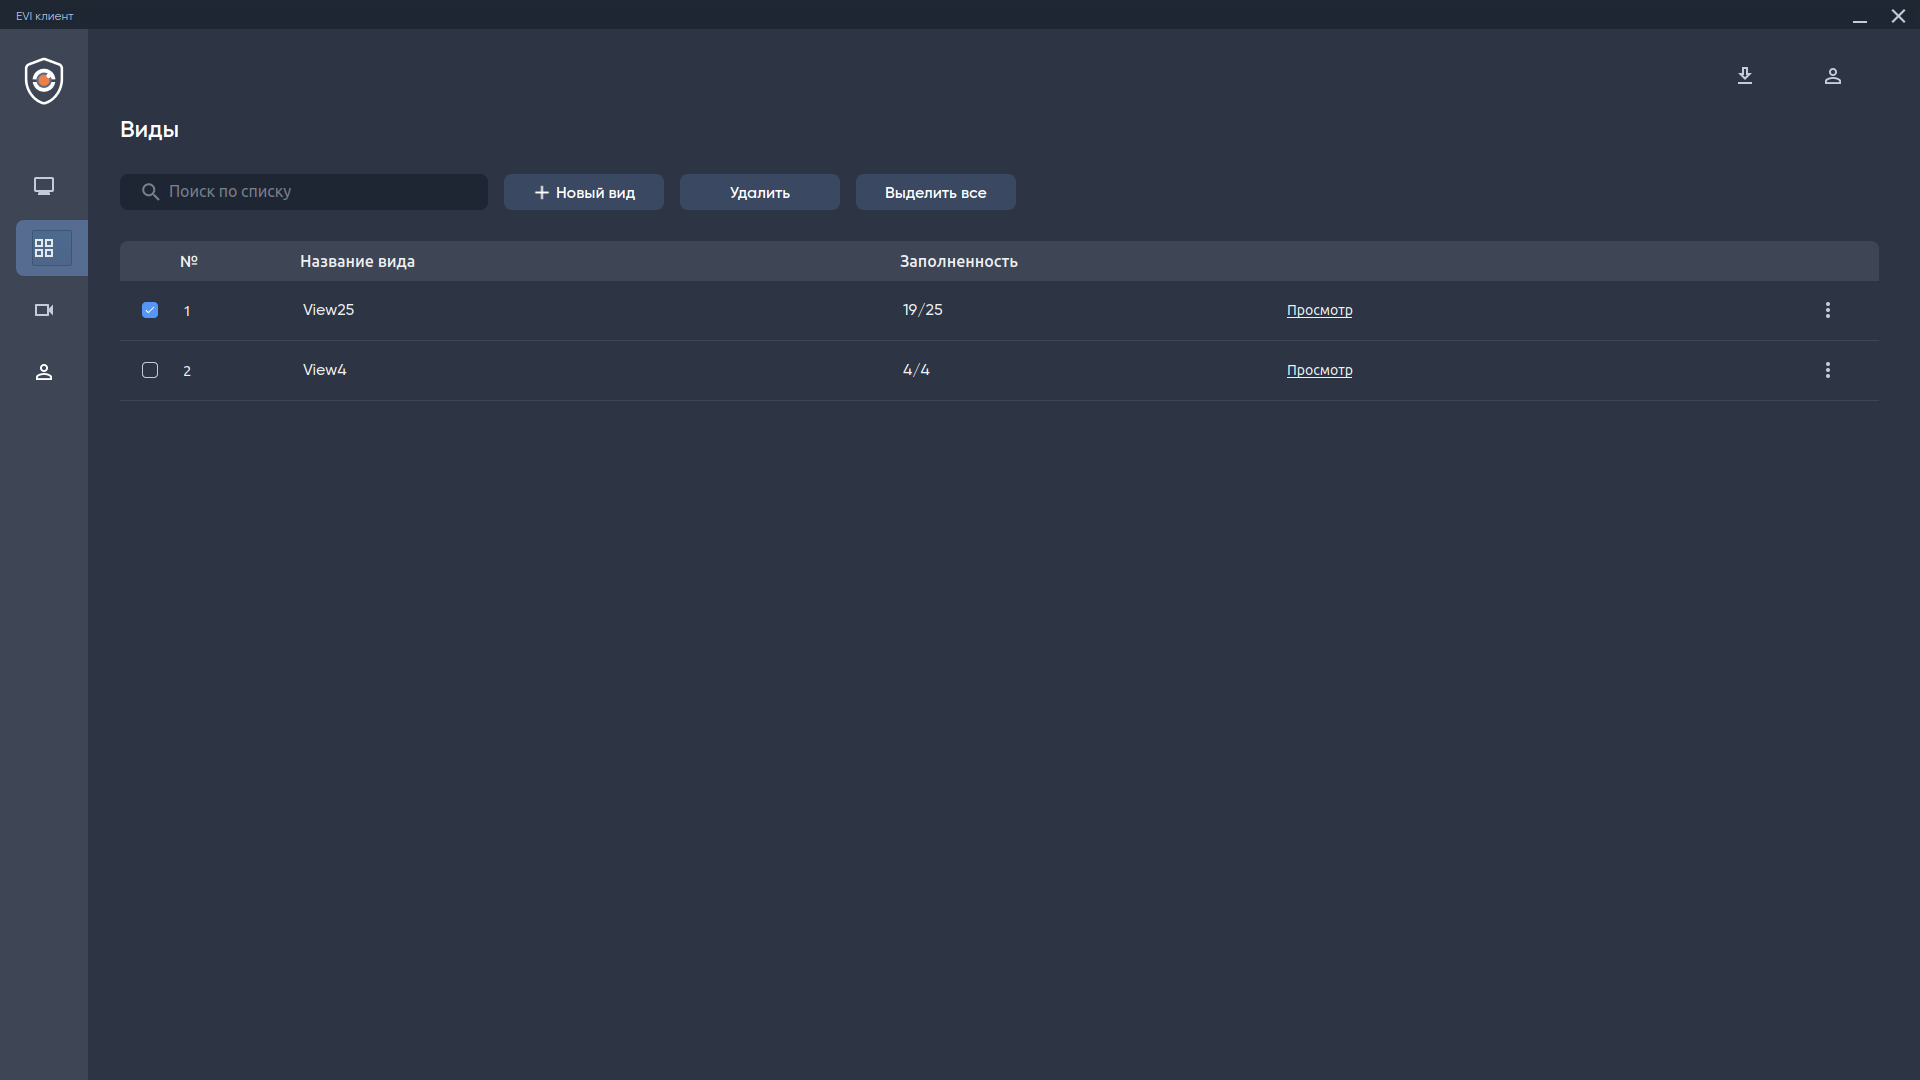The width and height of the screenshot is (1920, 1080).
Task: Open Просмотр link for View4
Action: (x=1319, y=370)
